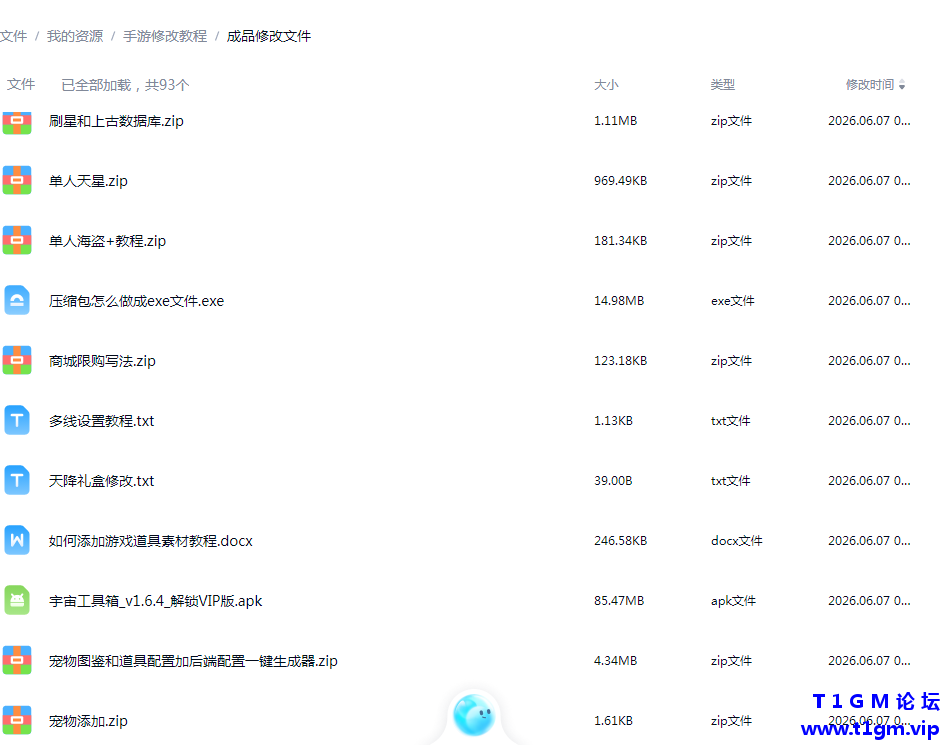Image resolution: width=945 pixels, height=745 pixels.
Task: Click the txt icon for 多线设置教程.txt
Action: tap(17, 420)
